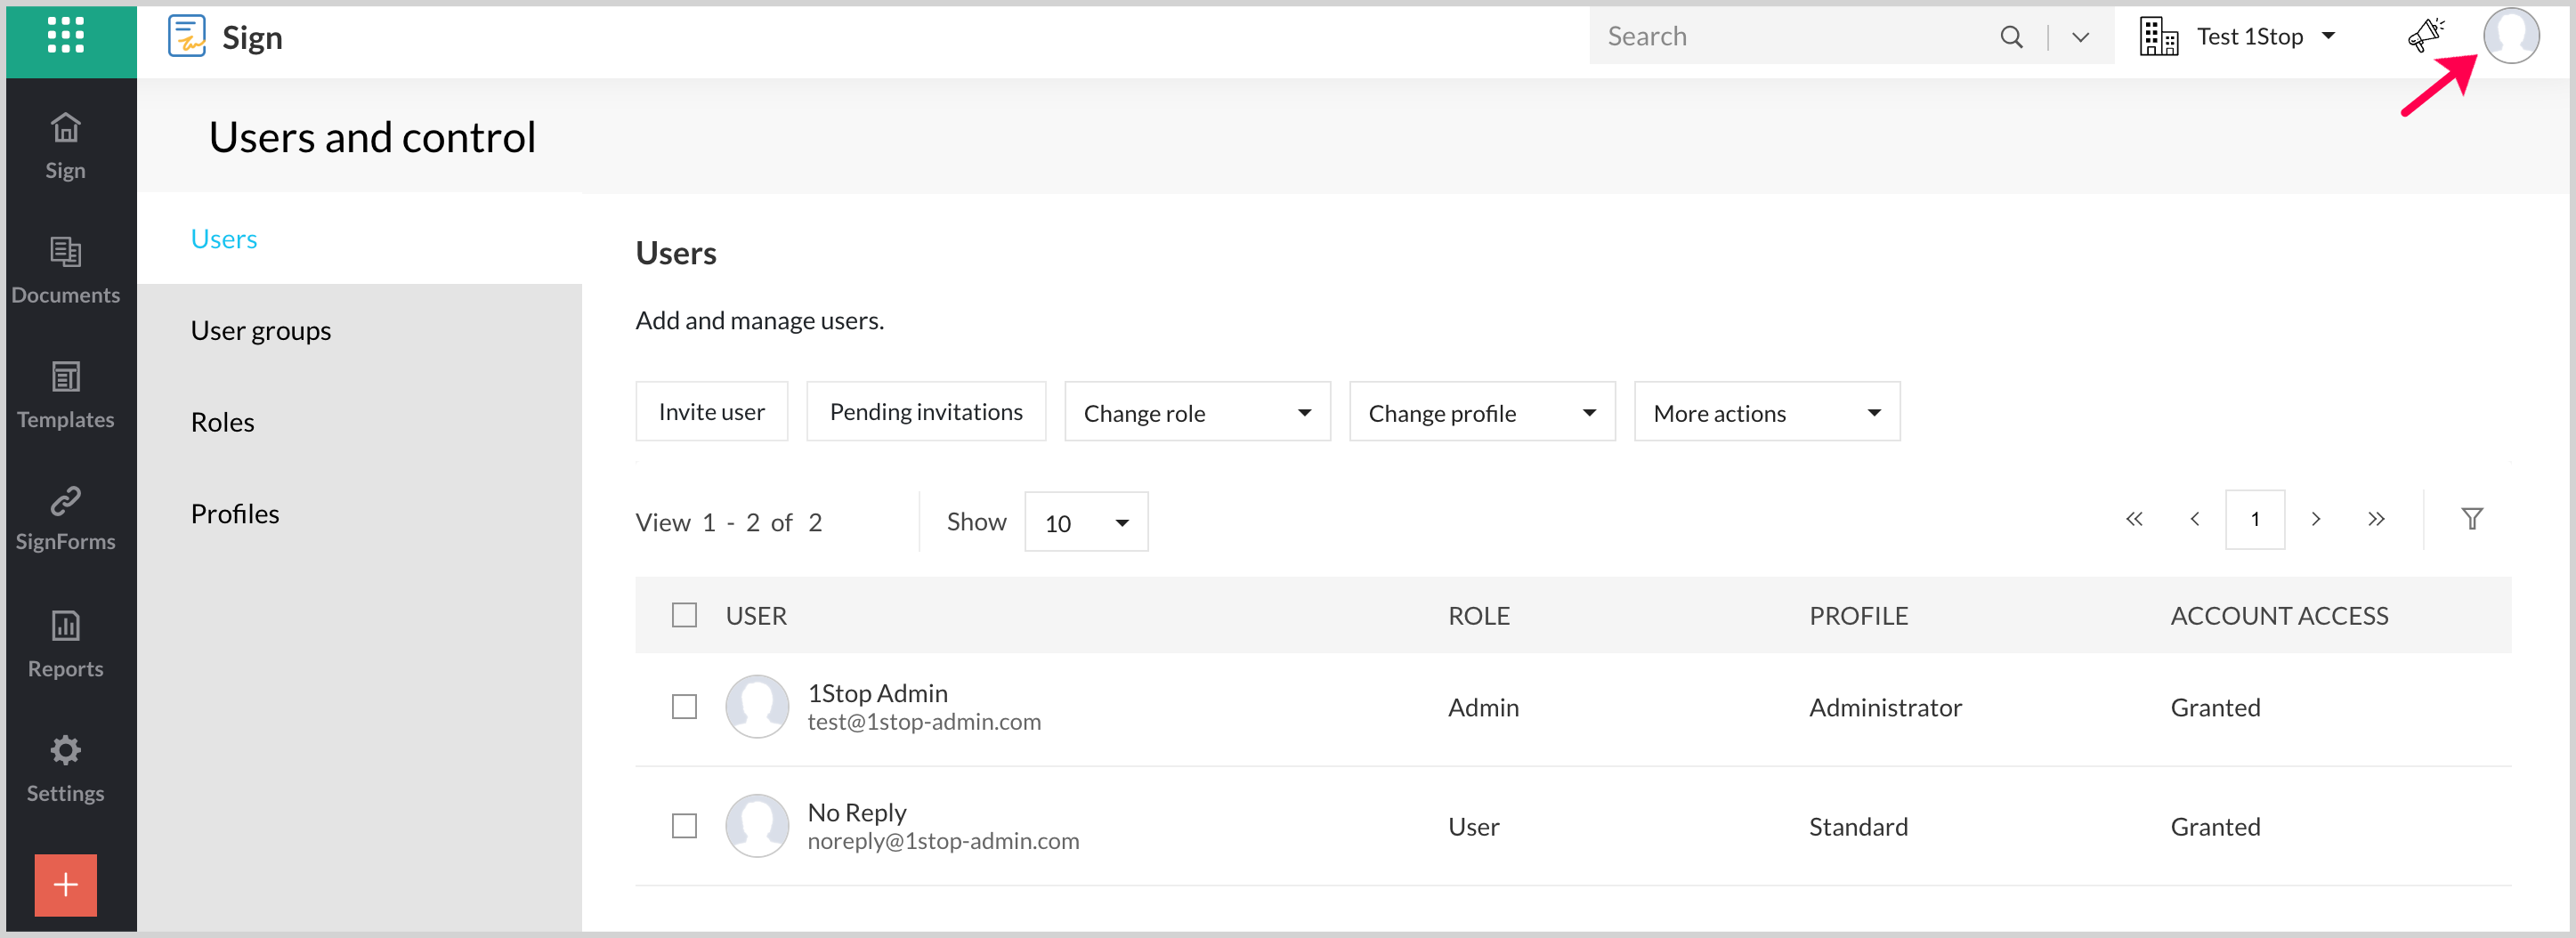Open the user filter funnel icon

click(2471, 519)
